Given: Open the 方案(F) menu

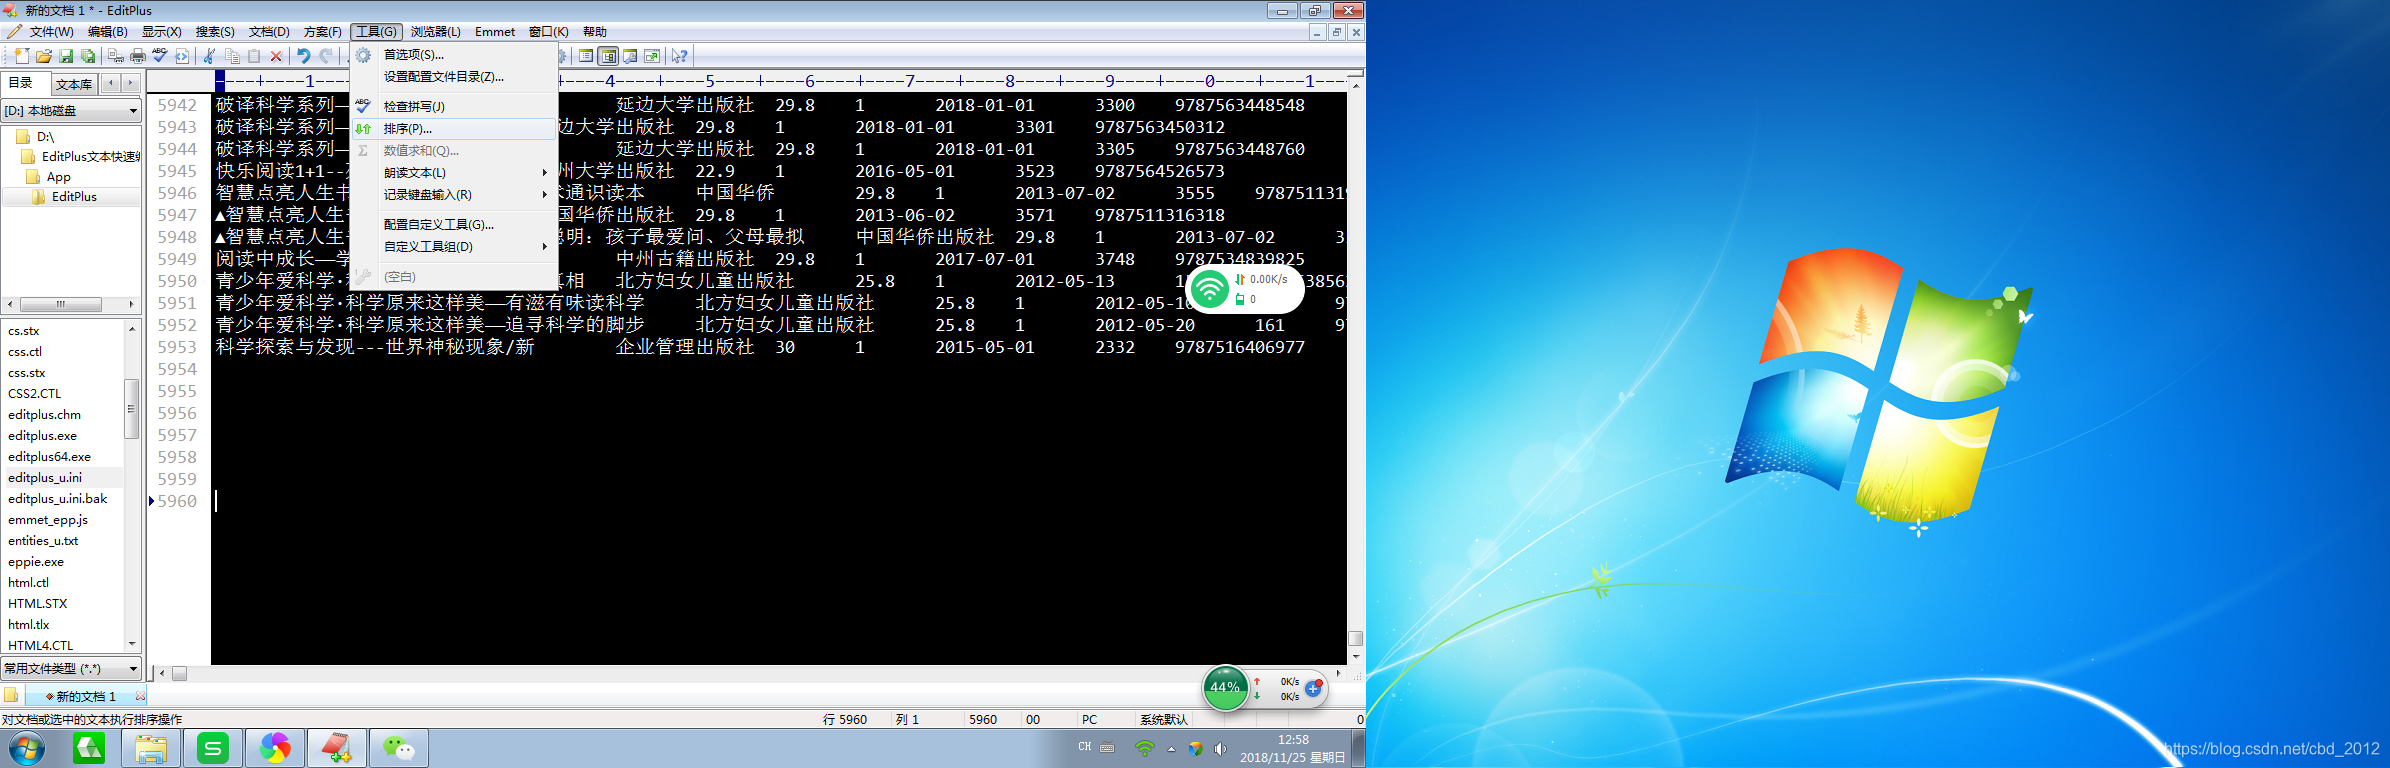Looking at the screenshot, I should (x=322, y=32).
